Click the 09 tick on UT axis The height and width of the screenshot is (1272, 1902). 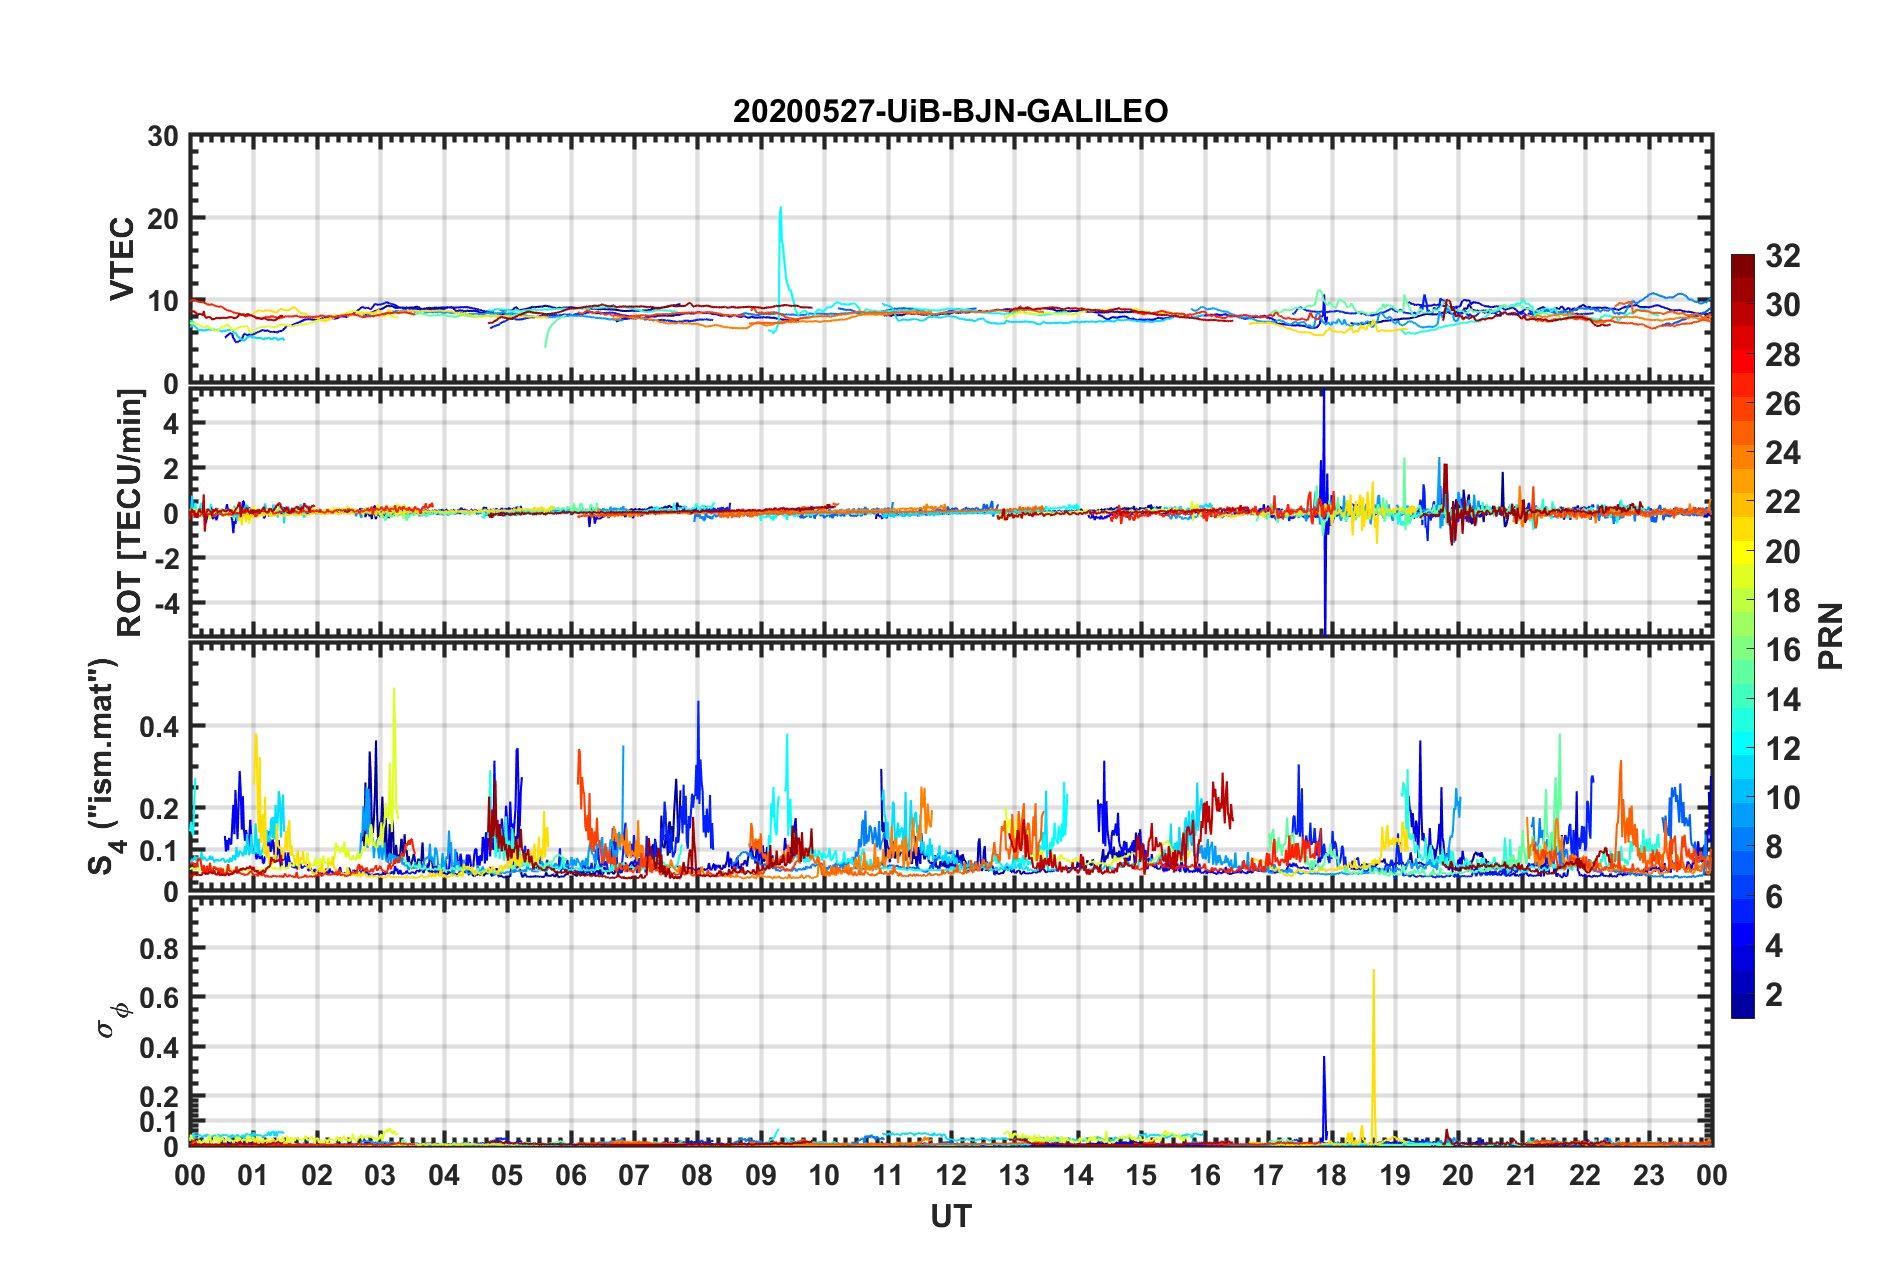[x=761, y=1175]
